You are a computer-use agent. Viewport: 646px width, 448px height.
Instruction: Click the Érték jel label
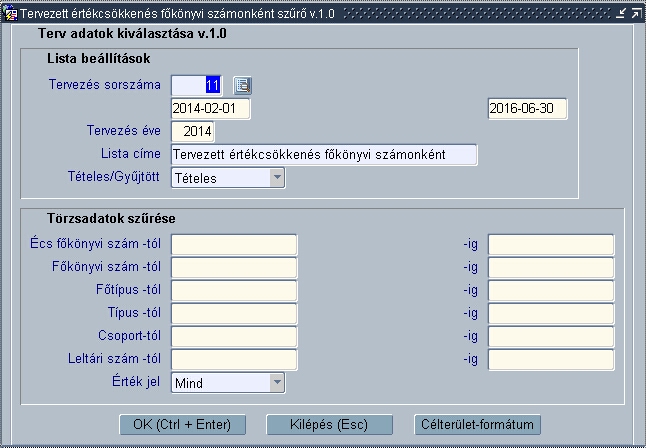click(x=136, y=382)
